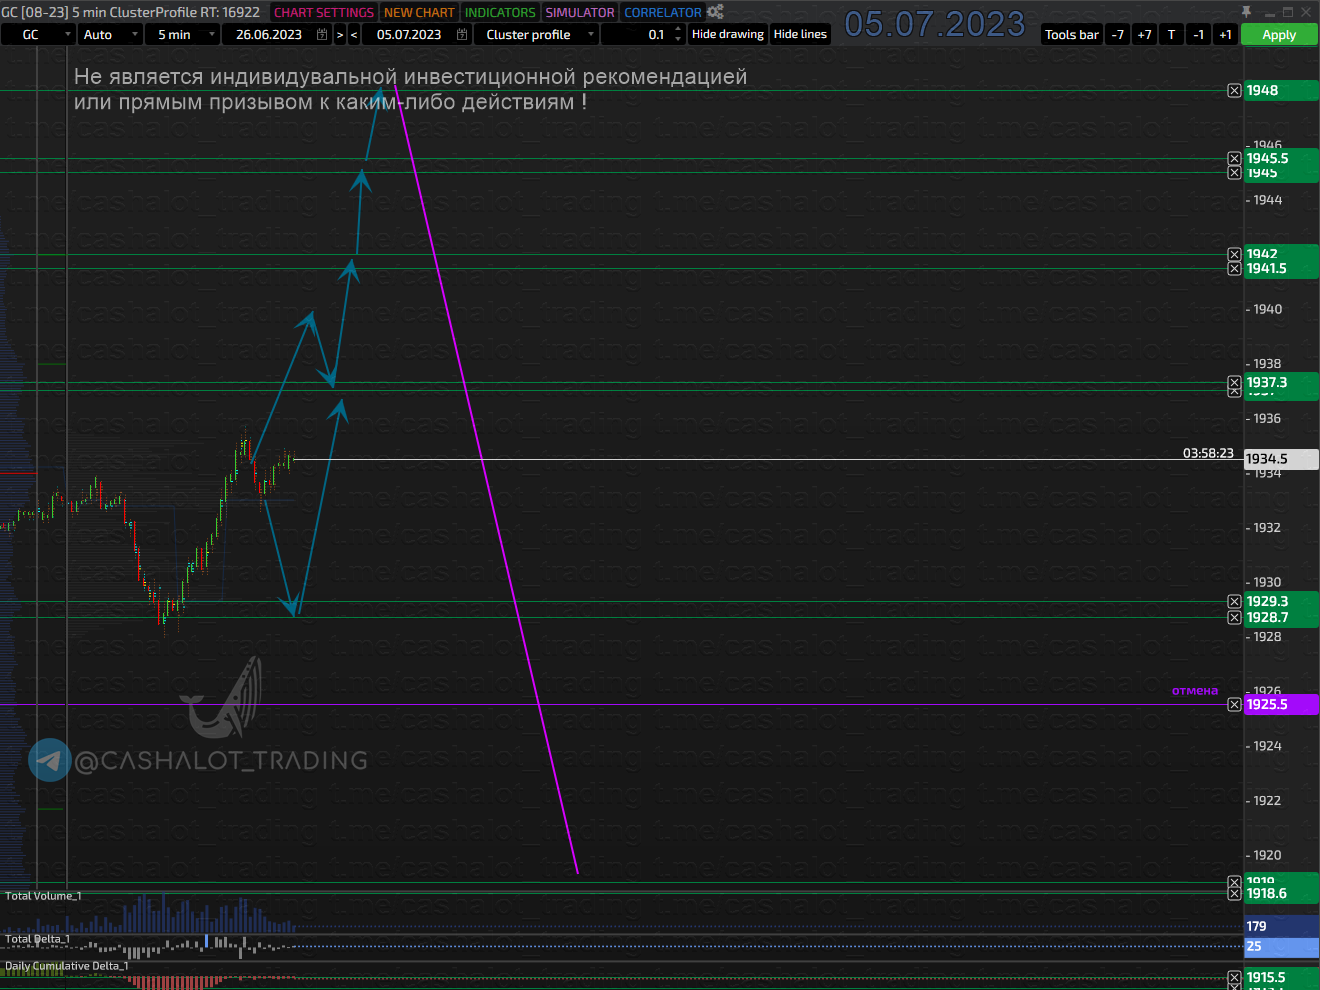Viewport: 1320px width, 990px height.
Task: Click the 1941.5 green price label
Action: click(x=1281, y=269)
